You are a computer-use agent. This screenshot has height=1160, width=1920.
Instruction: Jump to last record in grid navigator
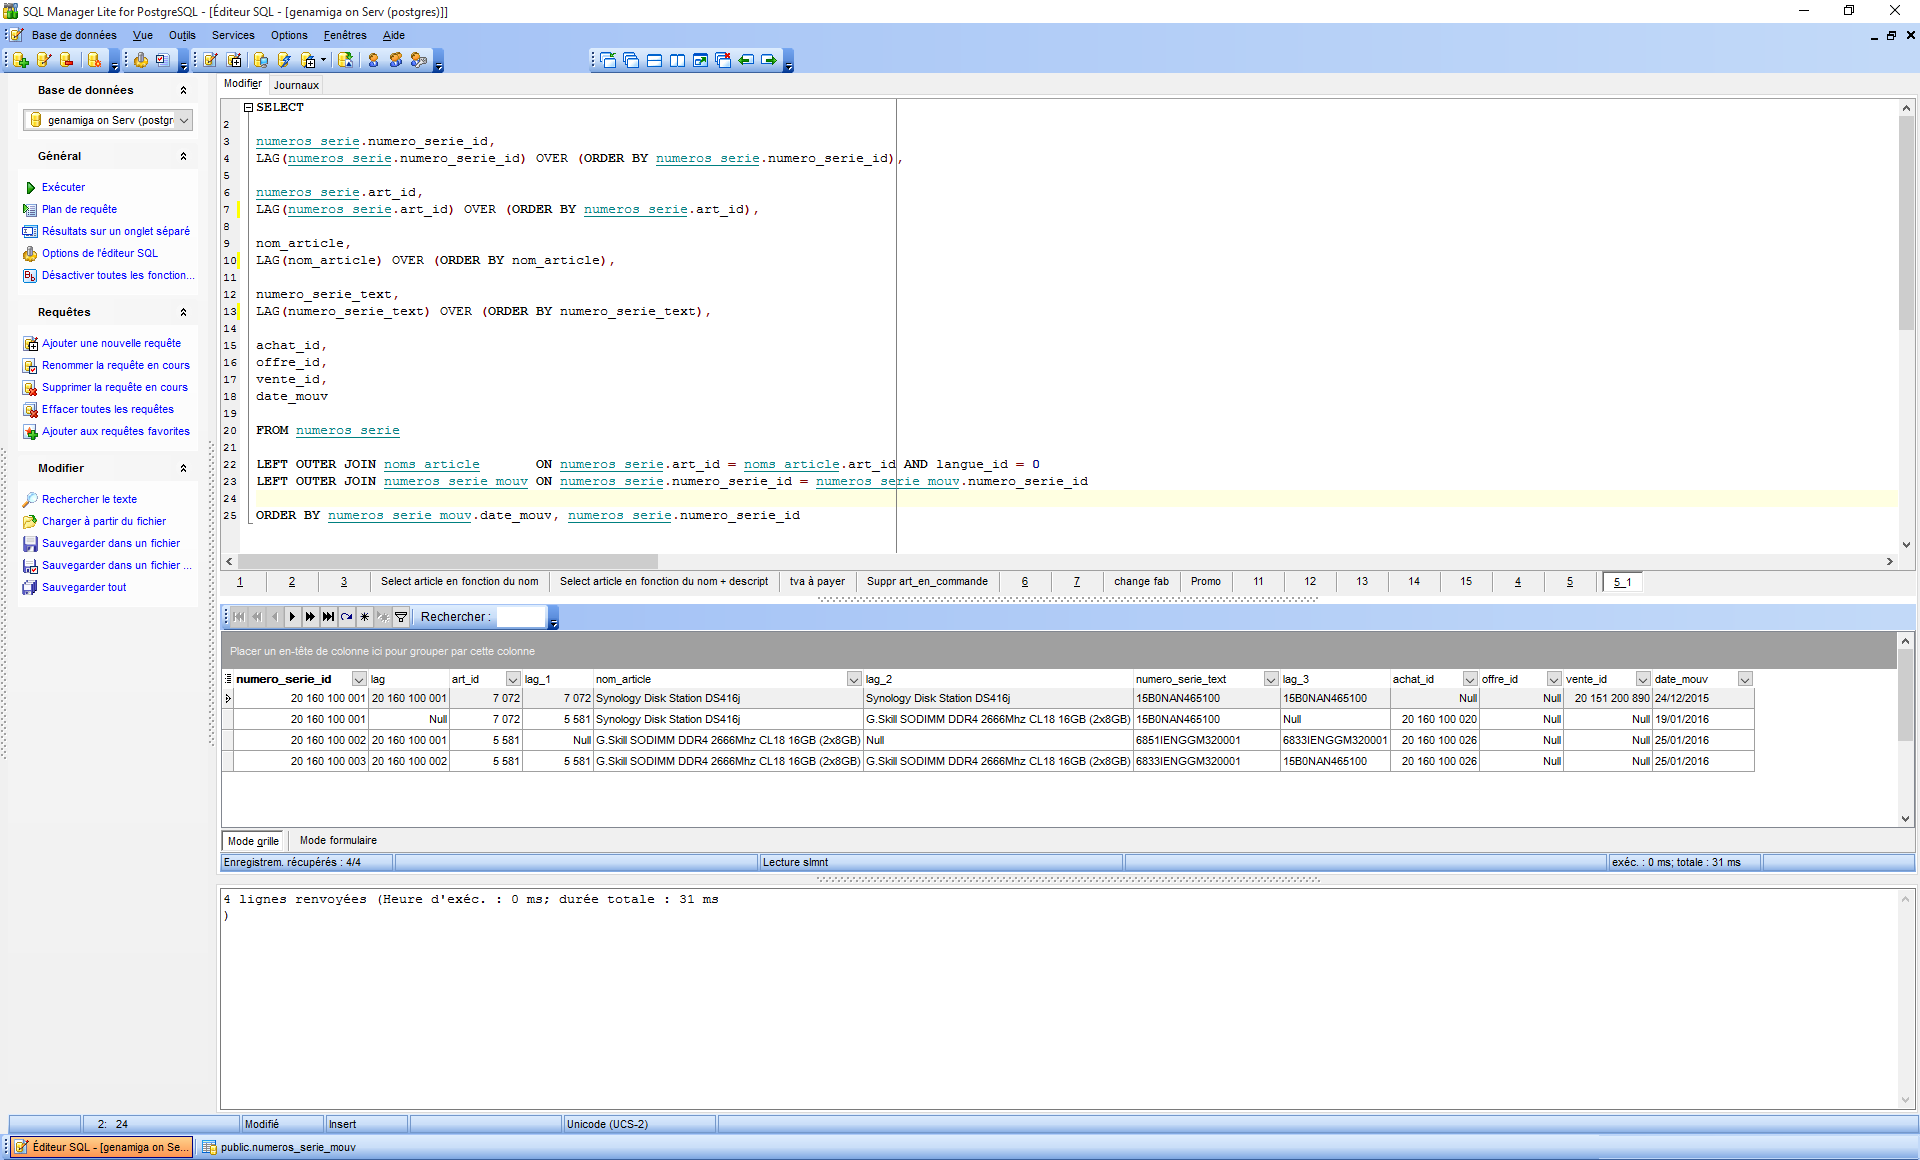click(x=328, y=617)
